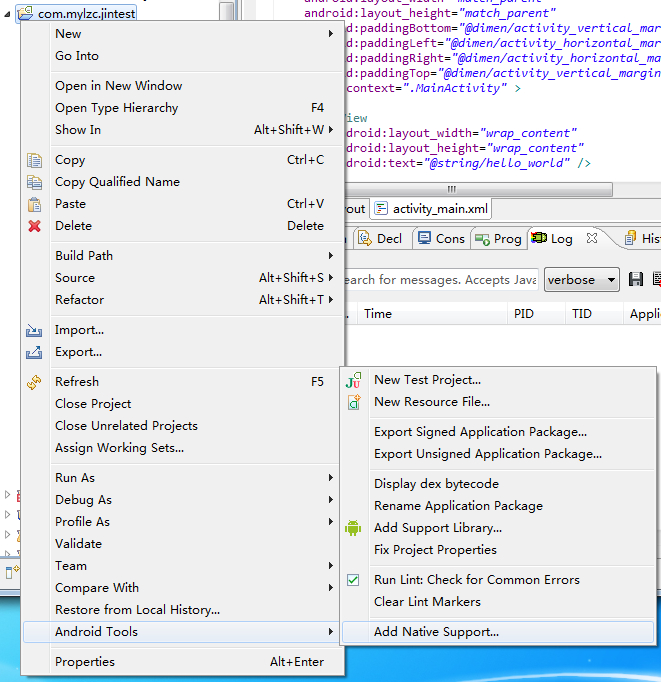
Task: Click the New Resource File icon
Action: pyautogui.click(x=354, y=402)
